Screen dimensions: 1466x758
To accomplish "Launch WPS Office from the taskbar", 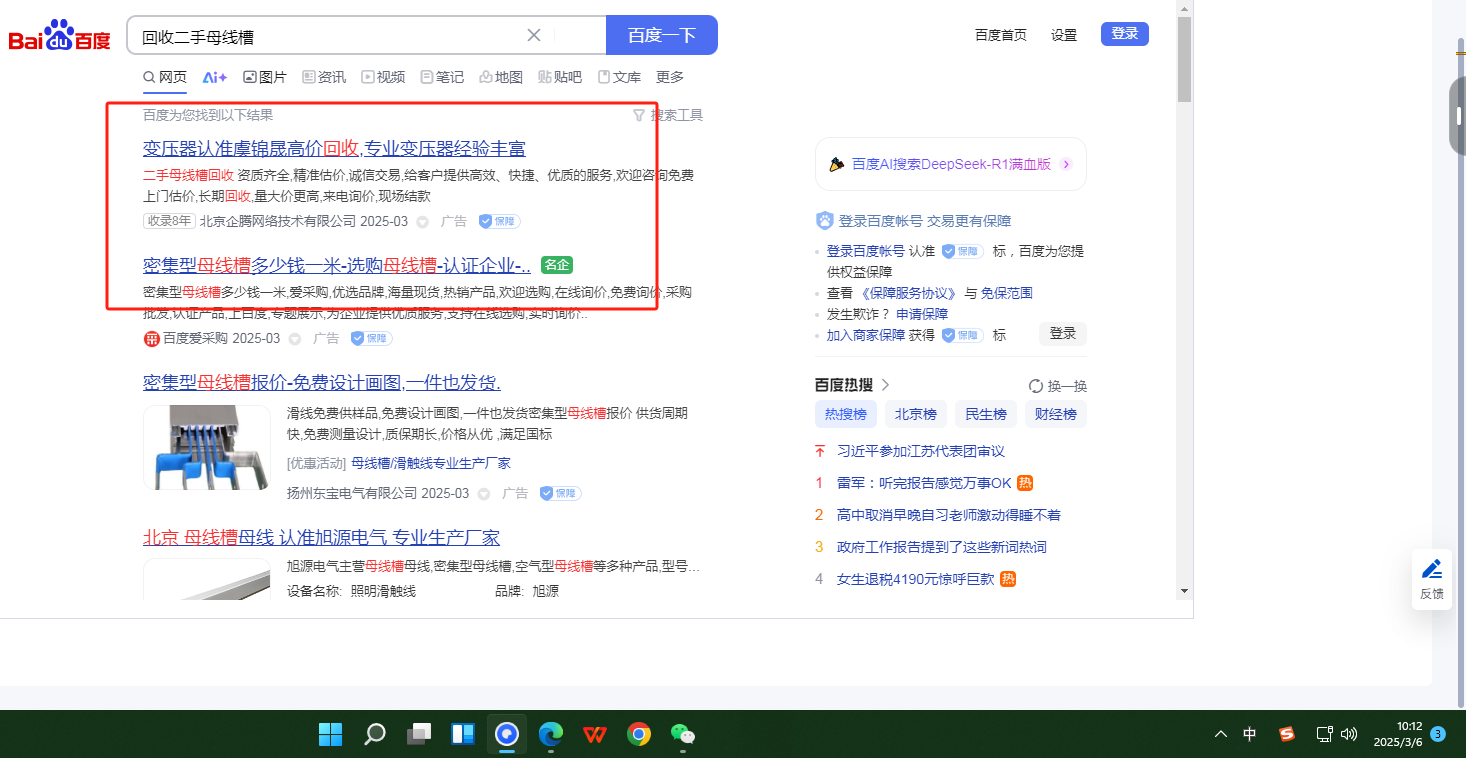I will pyautogui.click(x=595, y=735).
